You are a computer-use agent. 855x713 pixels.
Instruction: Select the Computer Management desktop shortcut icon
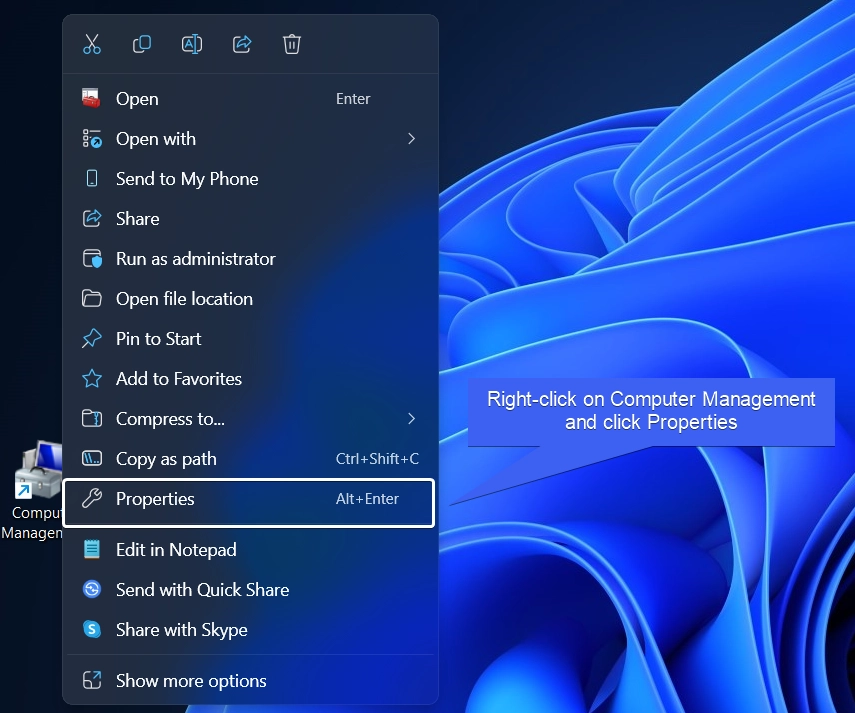(x=37, y=471)
